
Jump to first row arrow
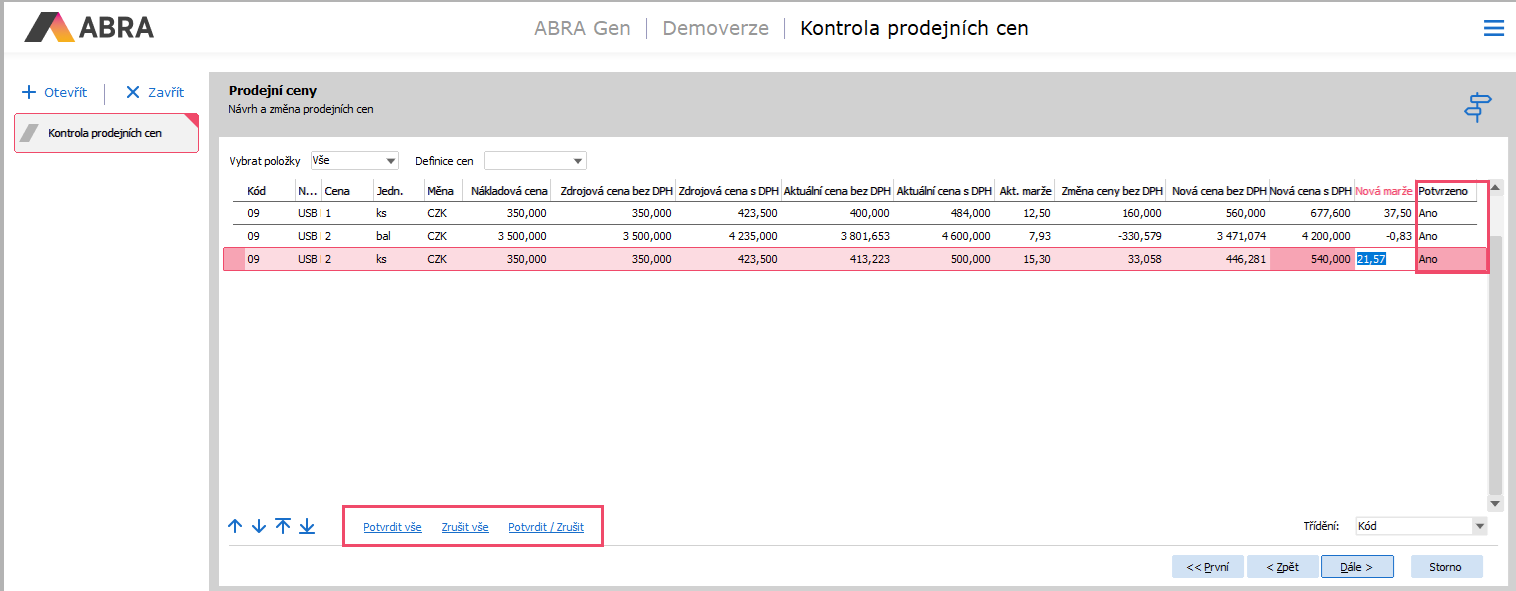pos(283,526)
